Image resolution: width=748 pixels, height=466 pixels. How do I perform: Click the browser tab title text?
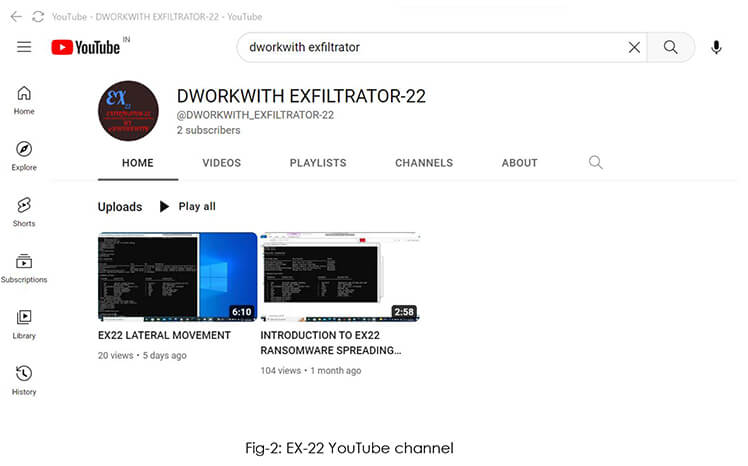coord(157,17)
